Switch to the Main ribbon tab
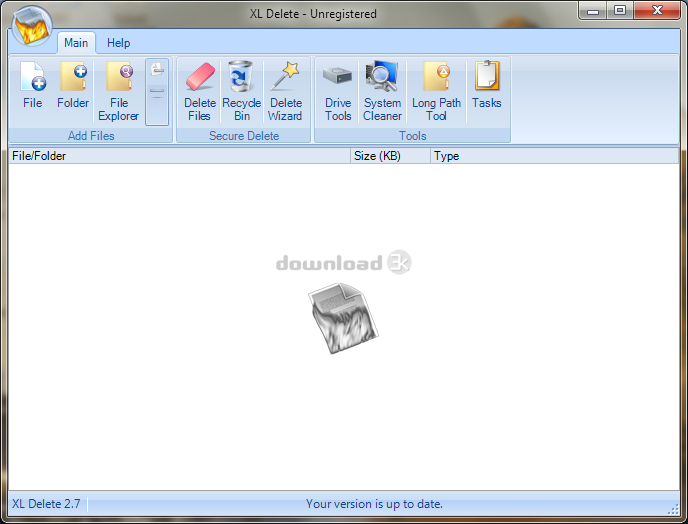Viewport: 688px width, 524px height. coord(76,43)
